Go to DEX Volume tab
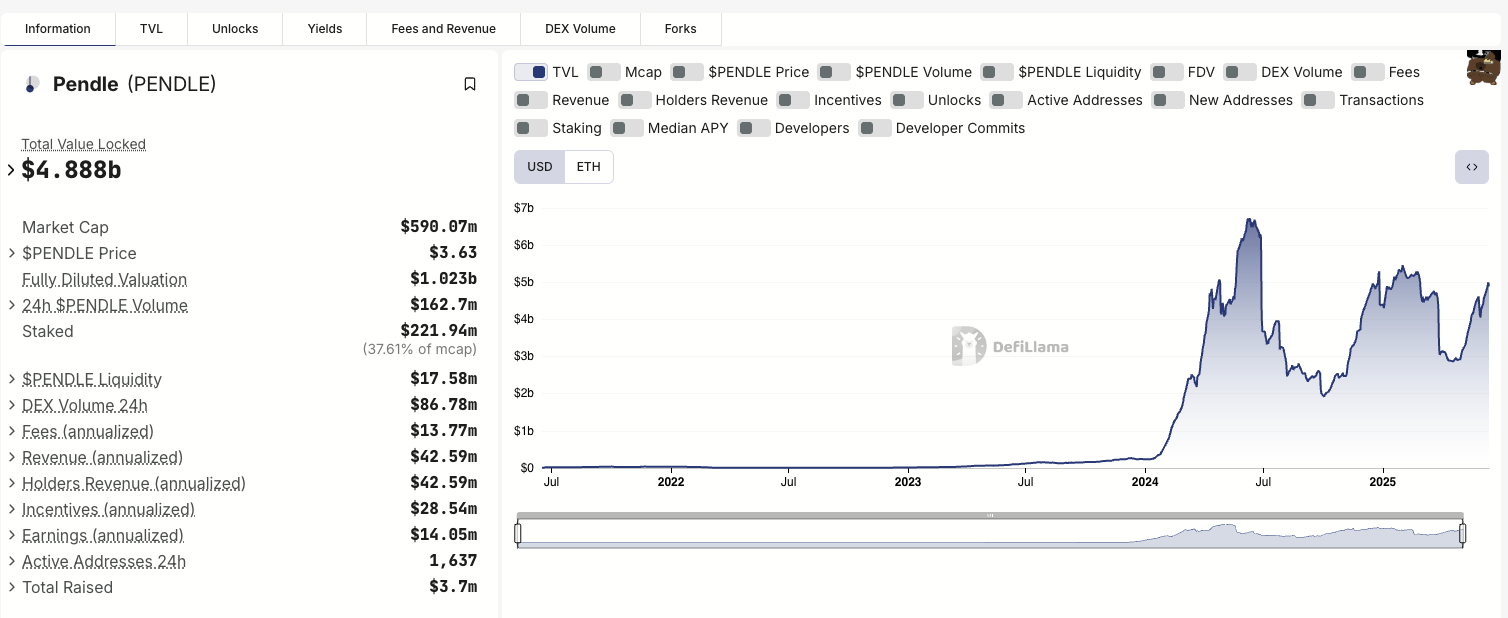This screenshot has width=1508, height=618. pos(580,29)
